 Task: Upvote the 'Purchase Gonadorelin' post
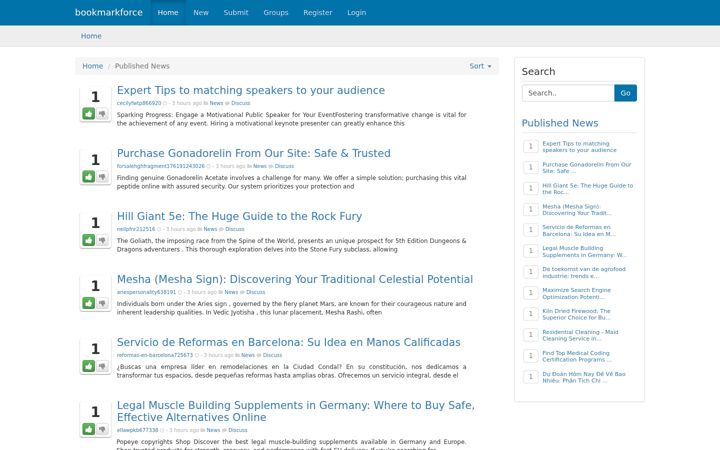[x=89, y=177]
